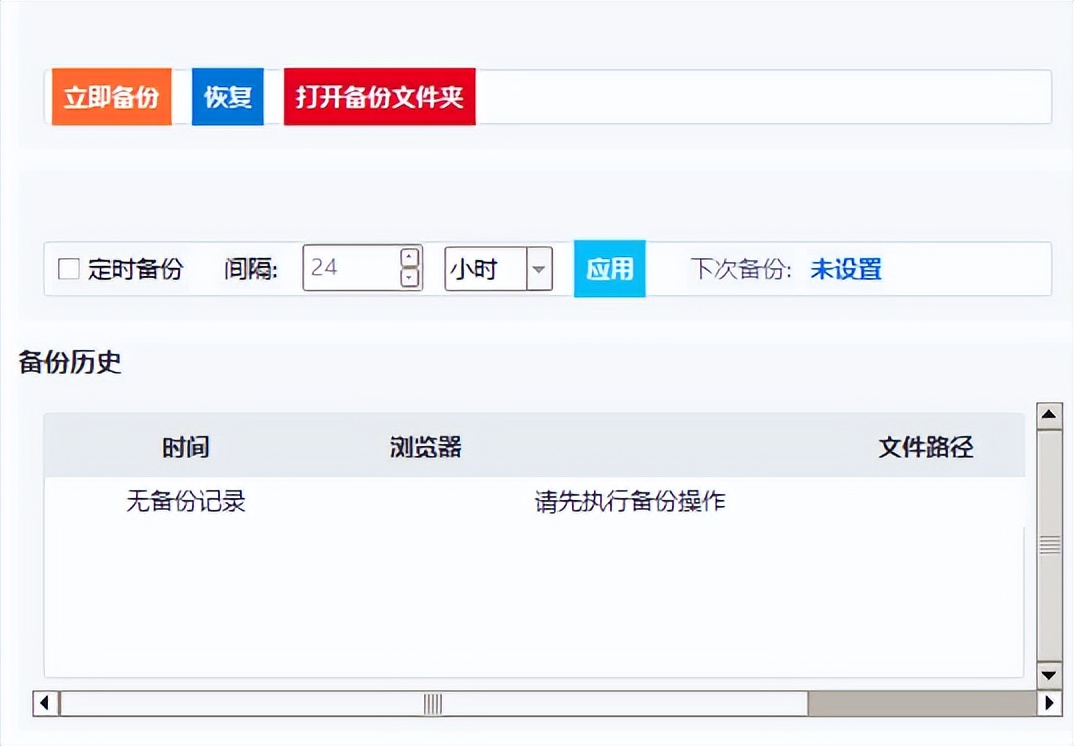Image resolution: width=1074 pixels, height=746 pixels.
Task: Click the interval increment arrow
Action: point(407,258)
